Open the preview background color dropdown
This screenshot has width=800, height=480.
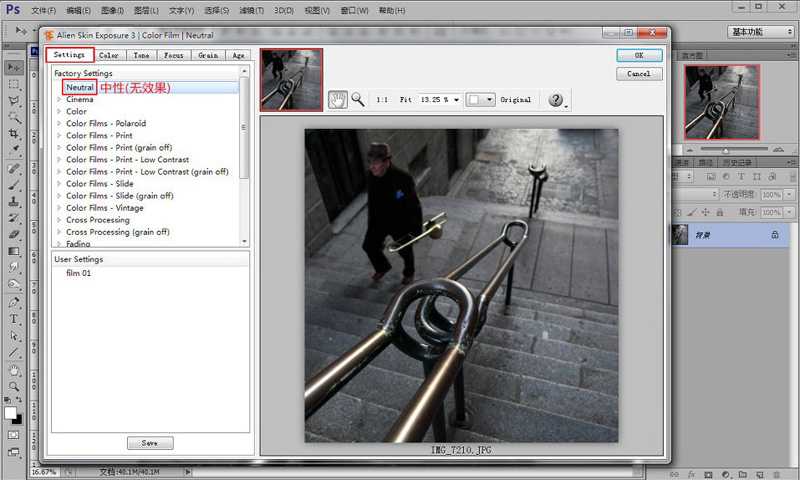[x=480, y=99]
